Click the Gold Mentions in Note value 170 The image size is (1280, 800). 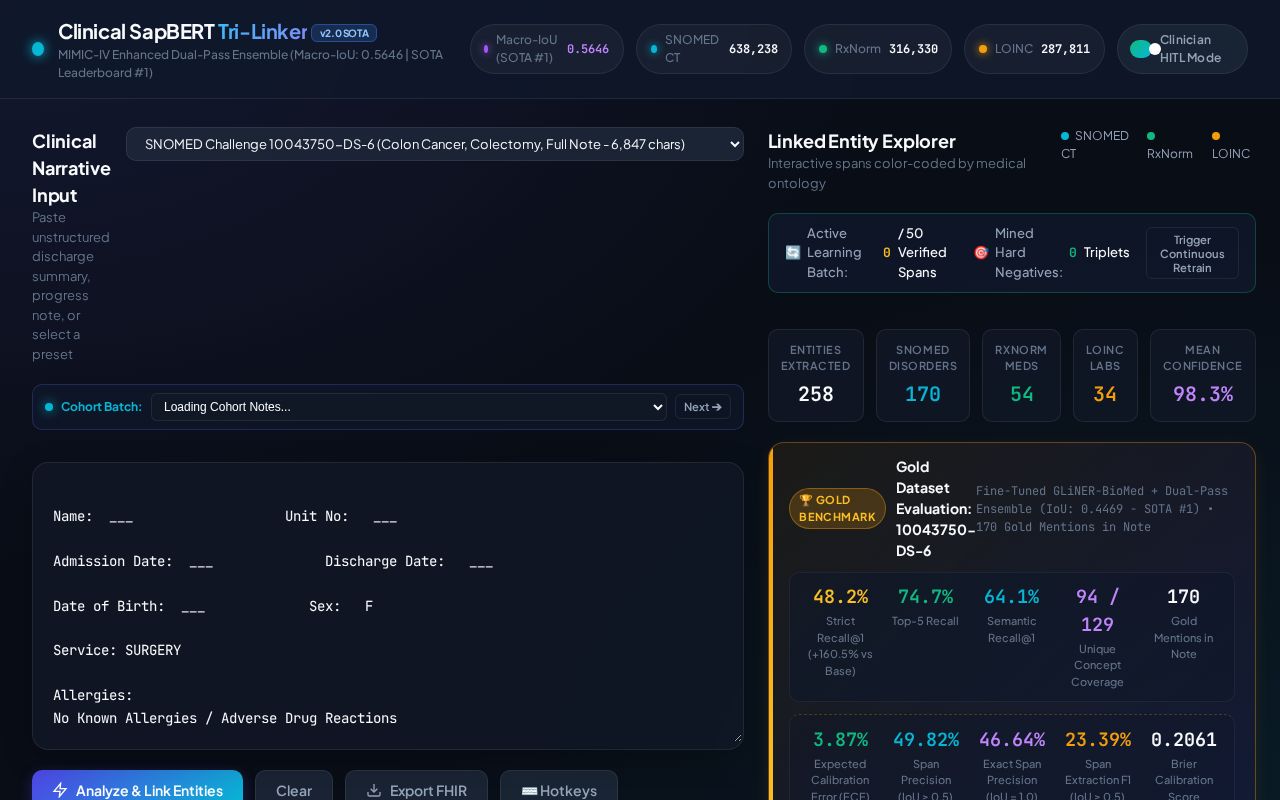point(1183,597)
